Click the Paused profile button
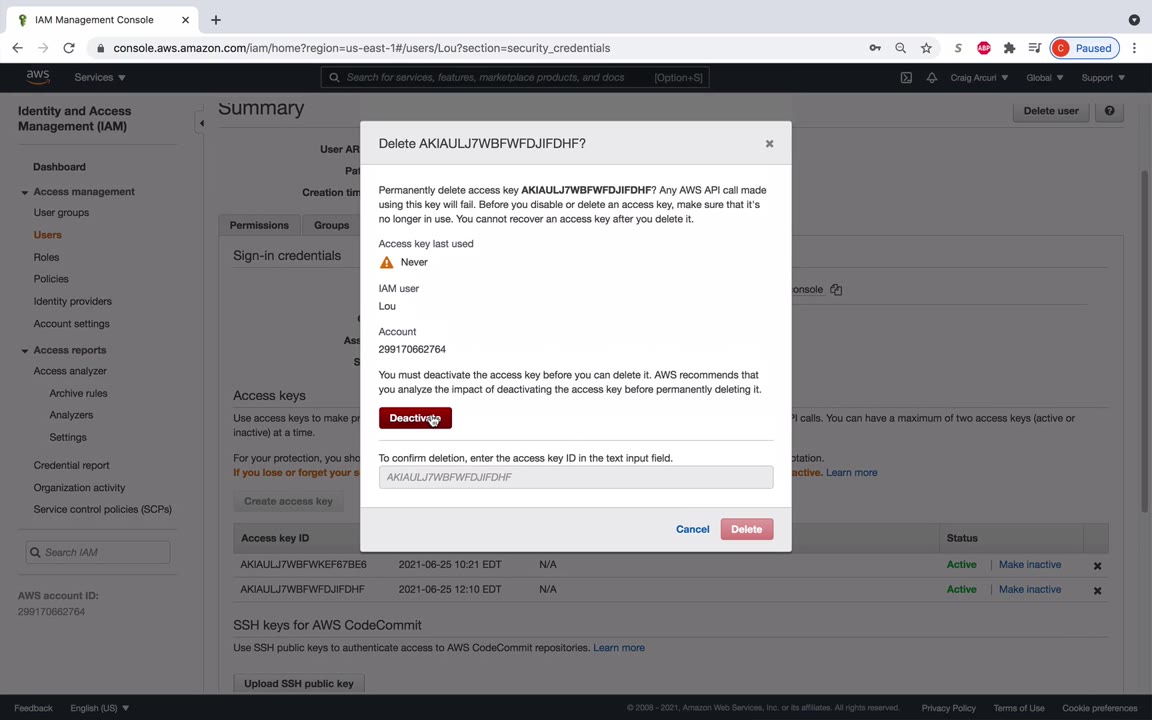The image size is (1152, 720). pos(1084,48)
